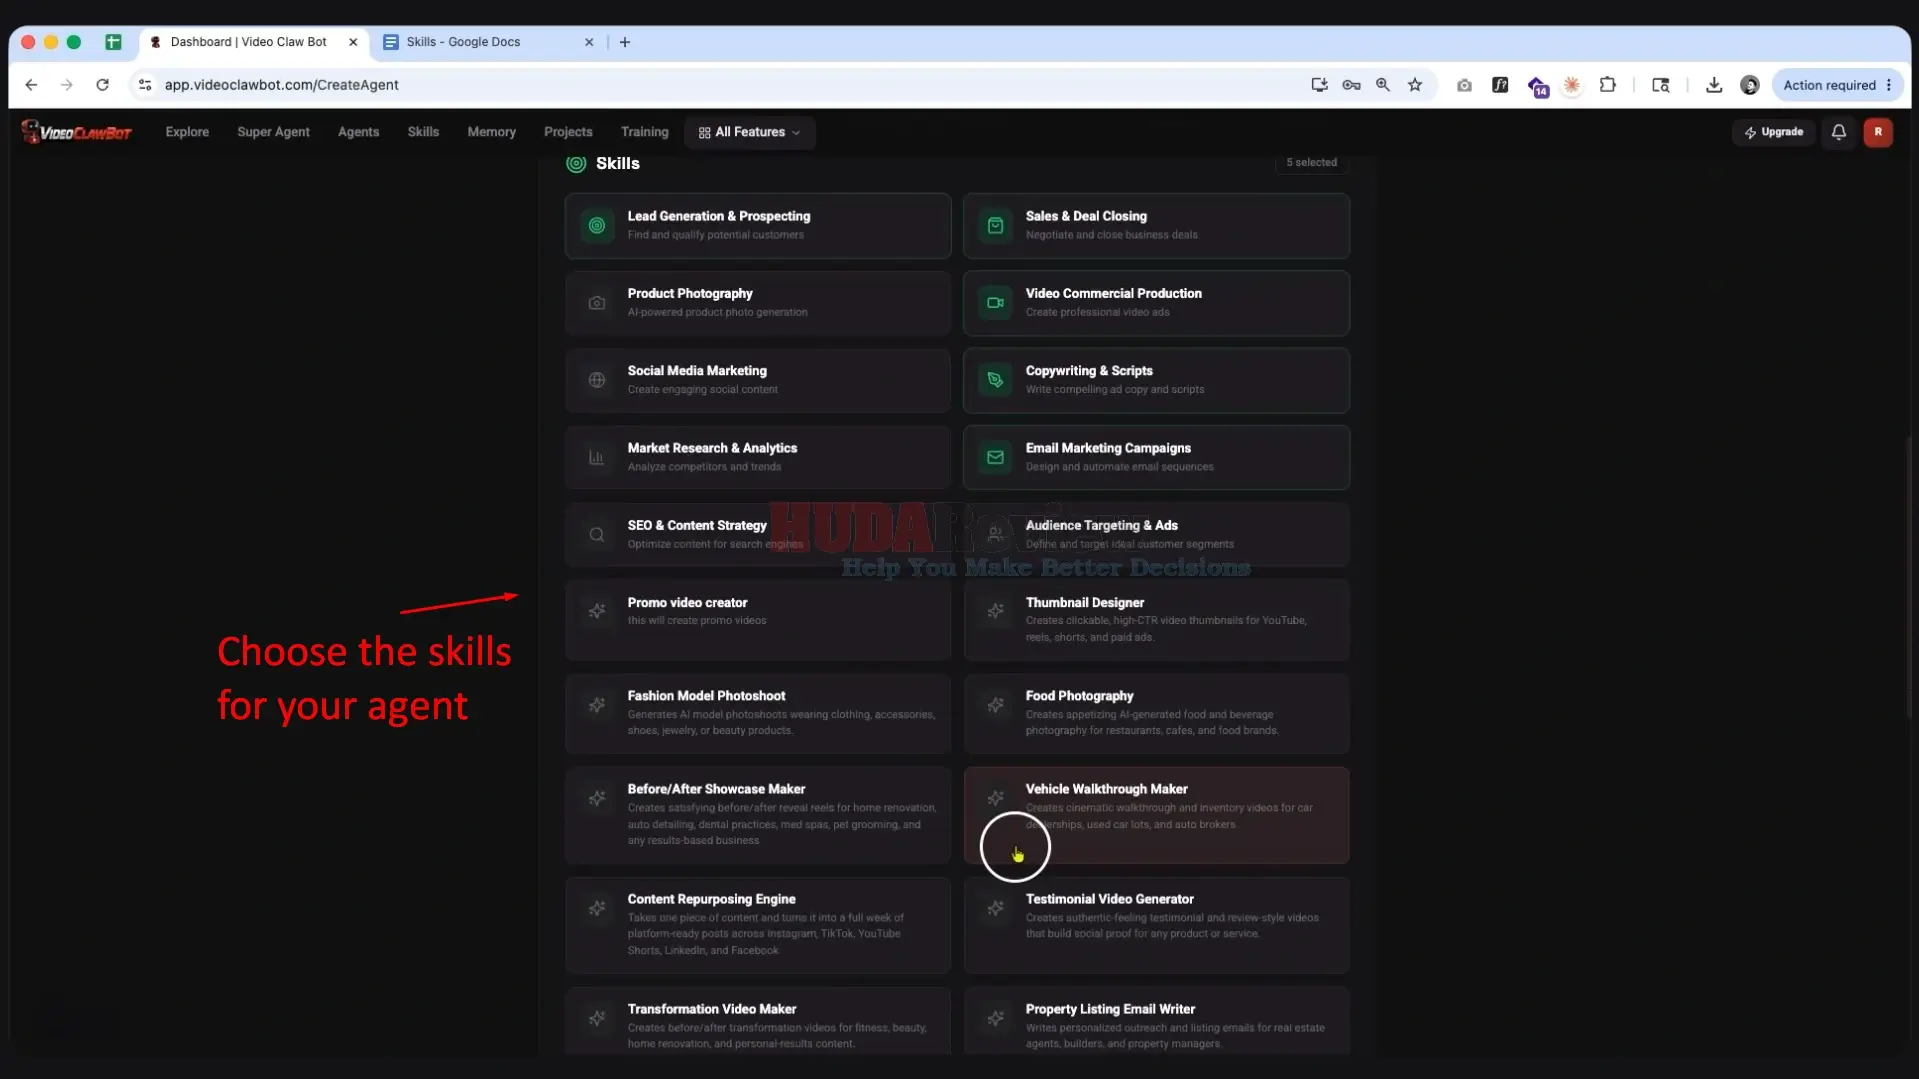1919x1079 pixels.
Task: Click the 5 selected counter badge
Action: click(x=1311, y=162)
